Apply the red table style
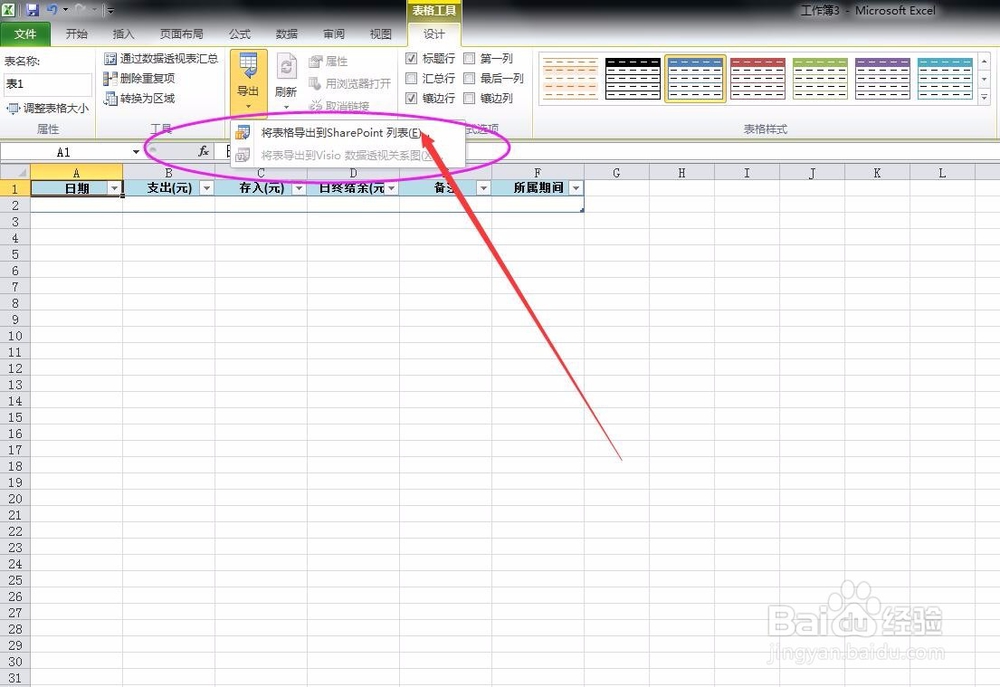The width and height of the screenshot is (1000, 687). (758, 78)
